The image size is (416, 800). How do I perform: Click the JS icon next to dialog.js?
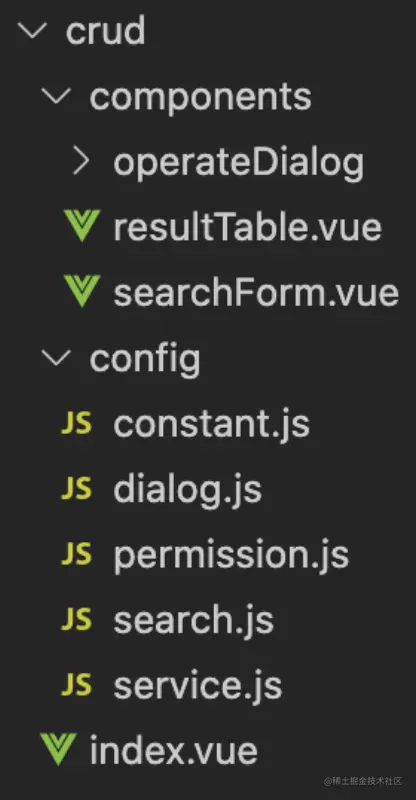[x=76, y=489]
